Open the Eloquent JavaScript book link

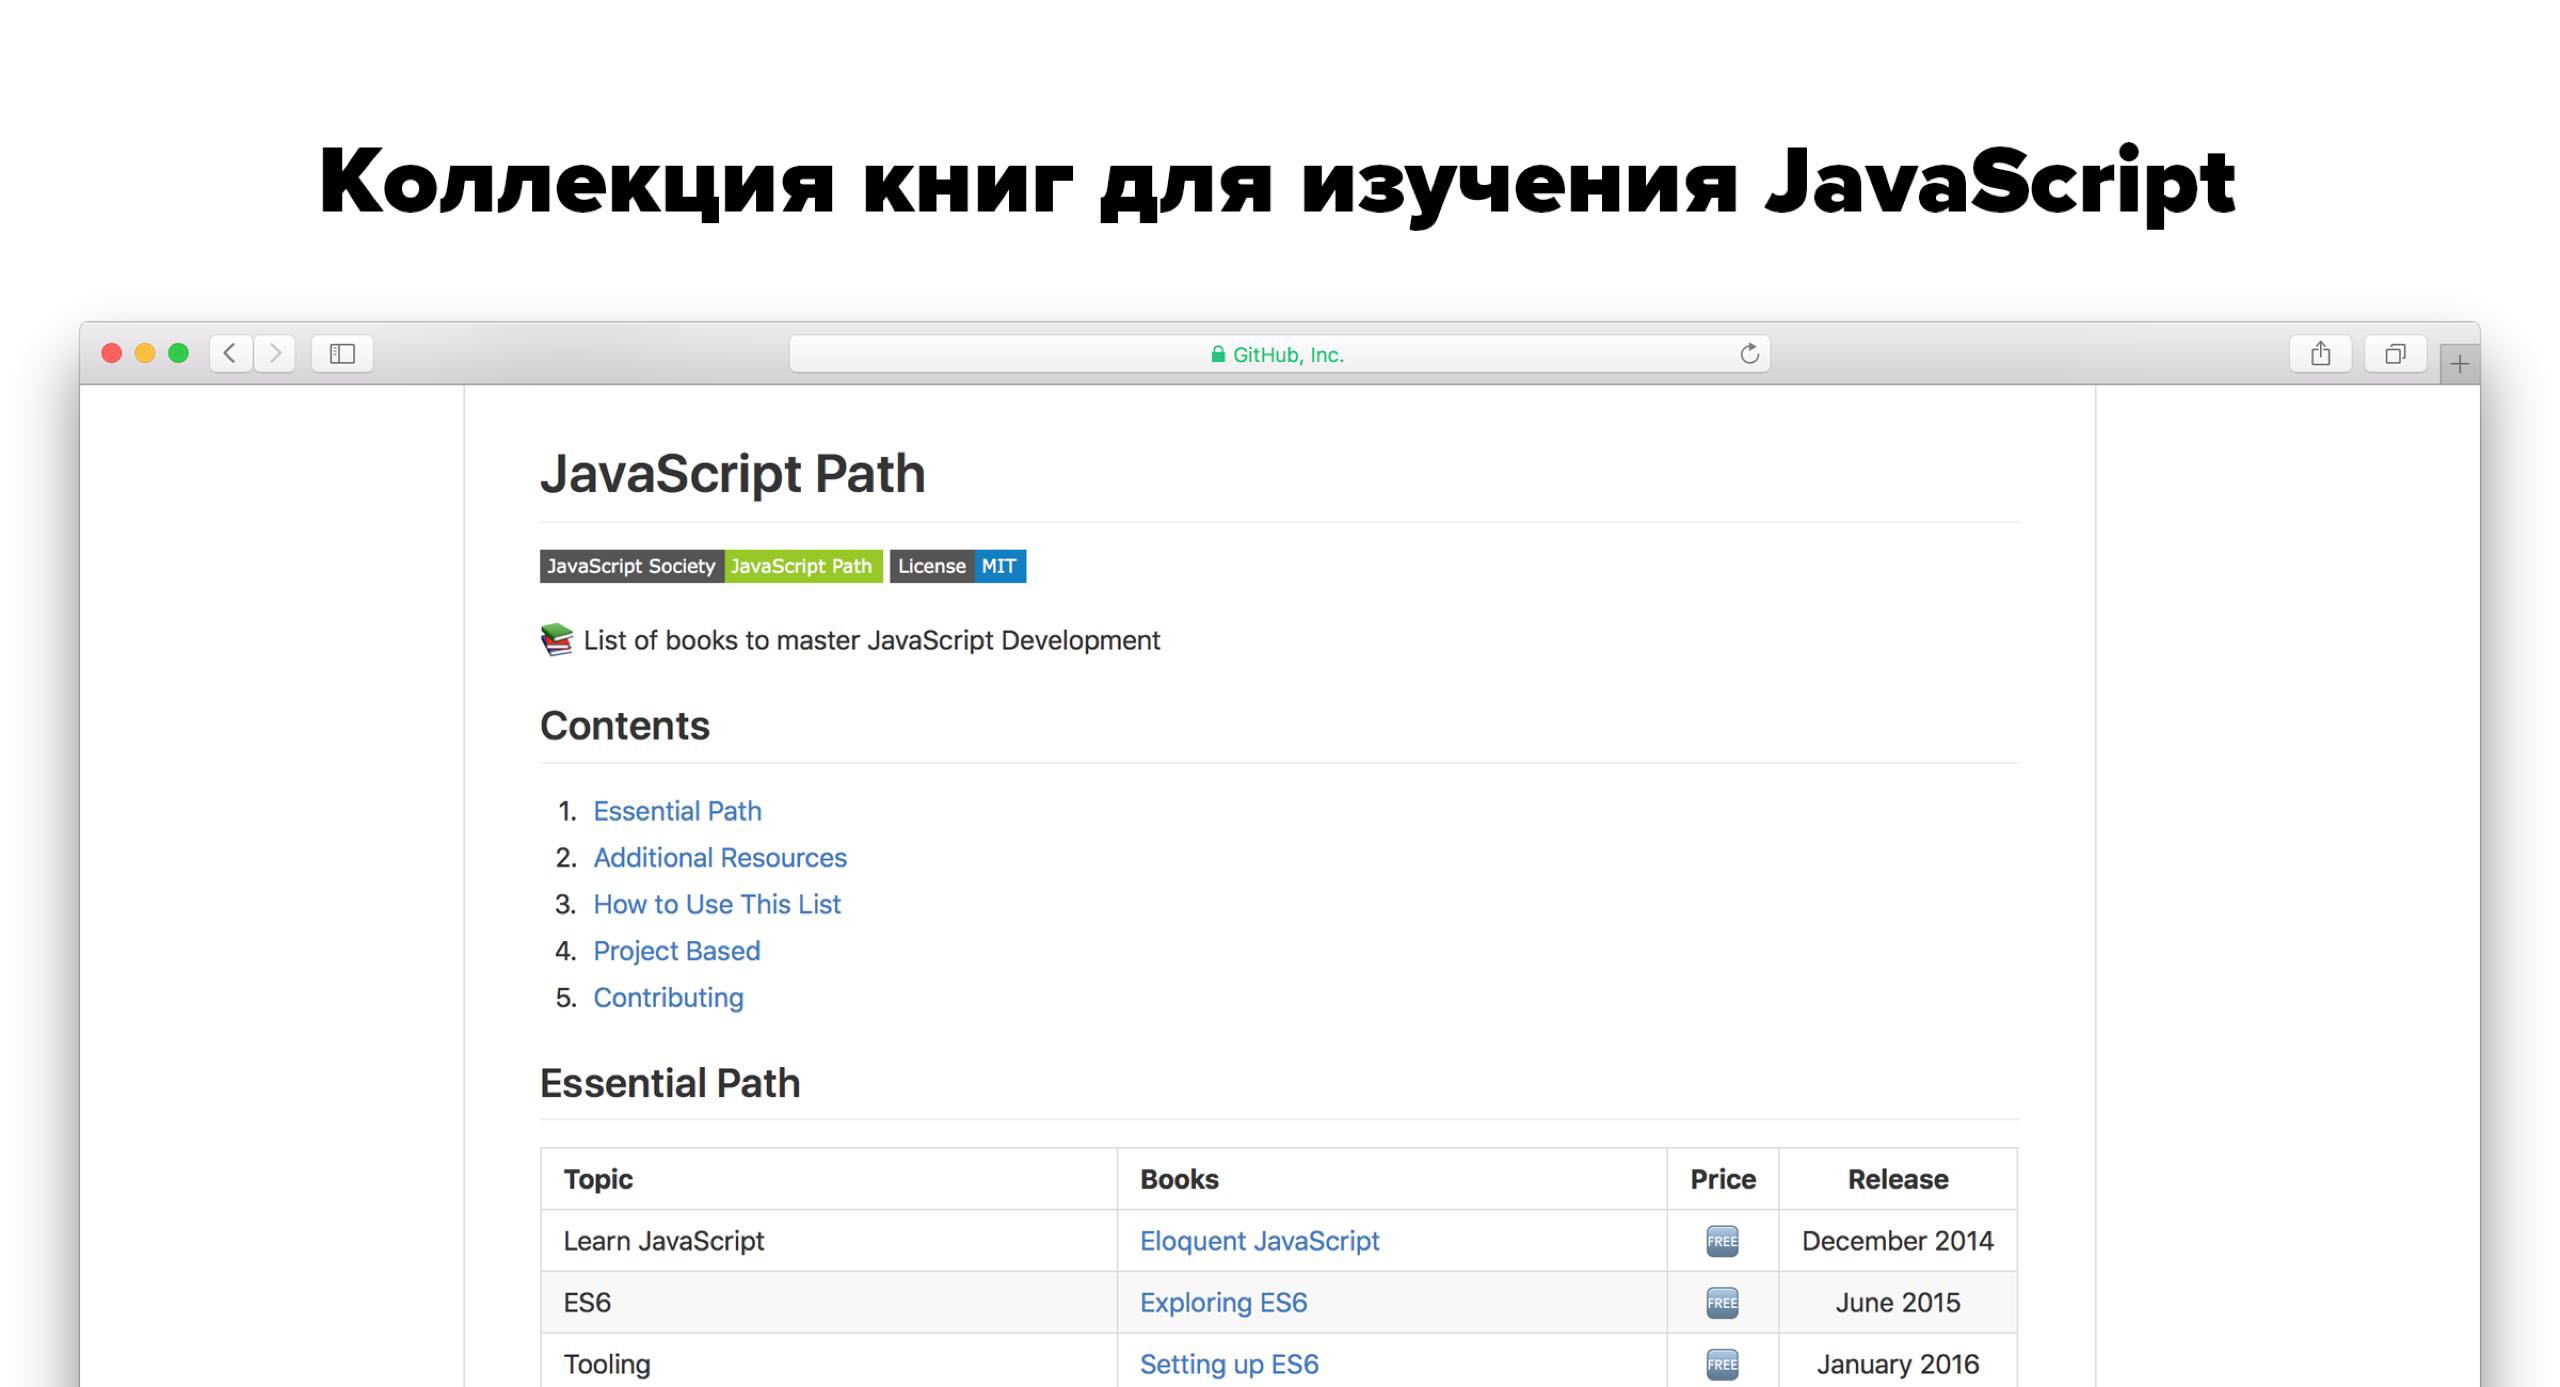click(1259, 1241)
